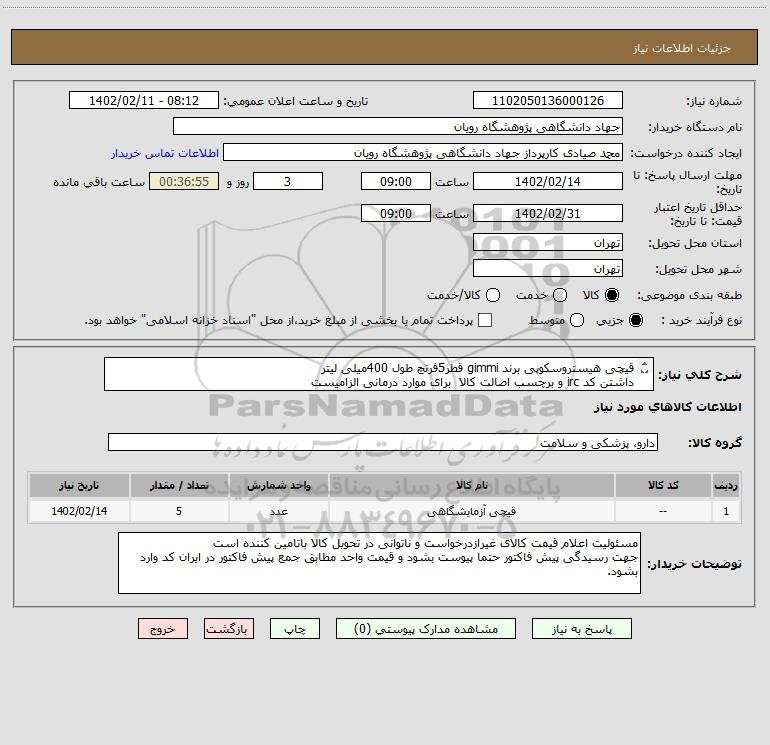
Task: Click the request creator name field
Action: click(423, 153)
